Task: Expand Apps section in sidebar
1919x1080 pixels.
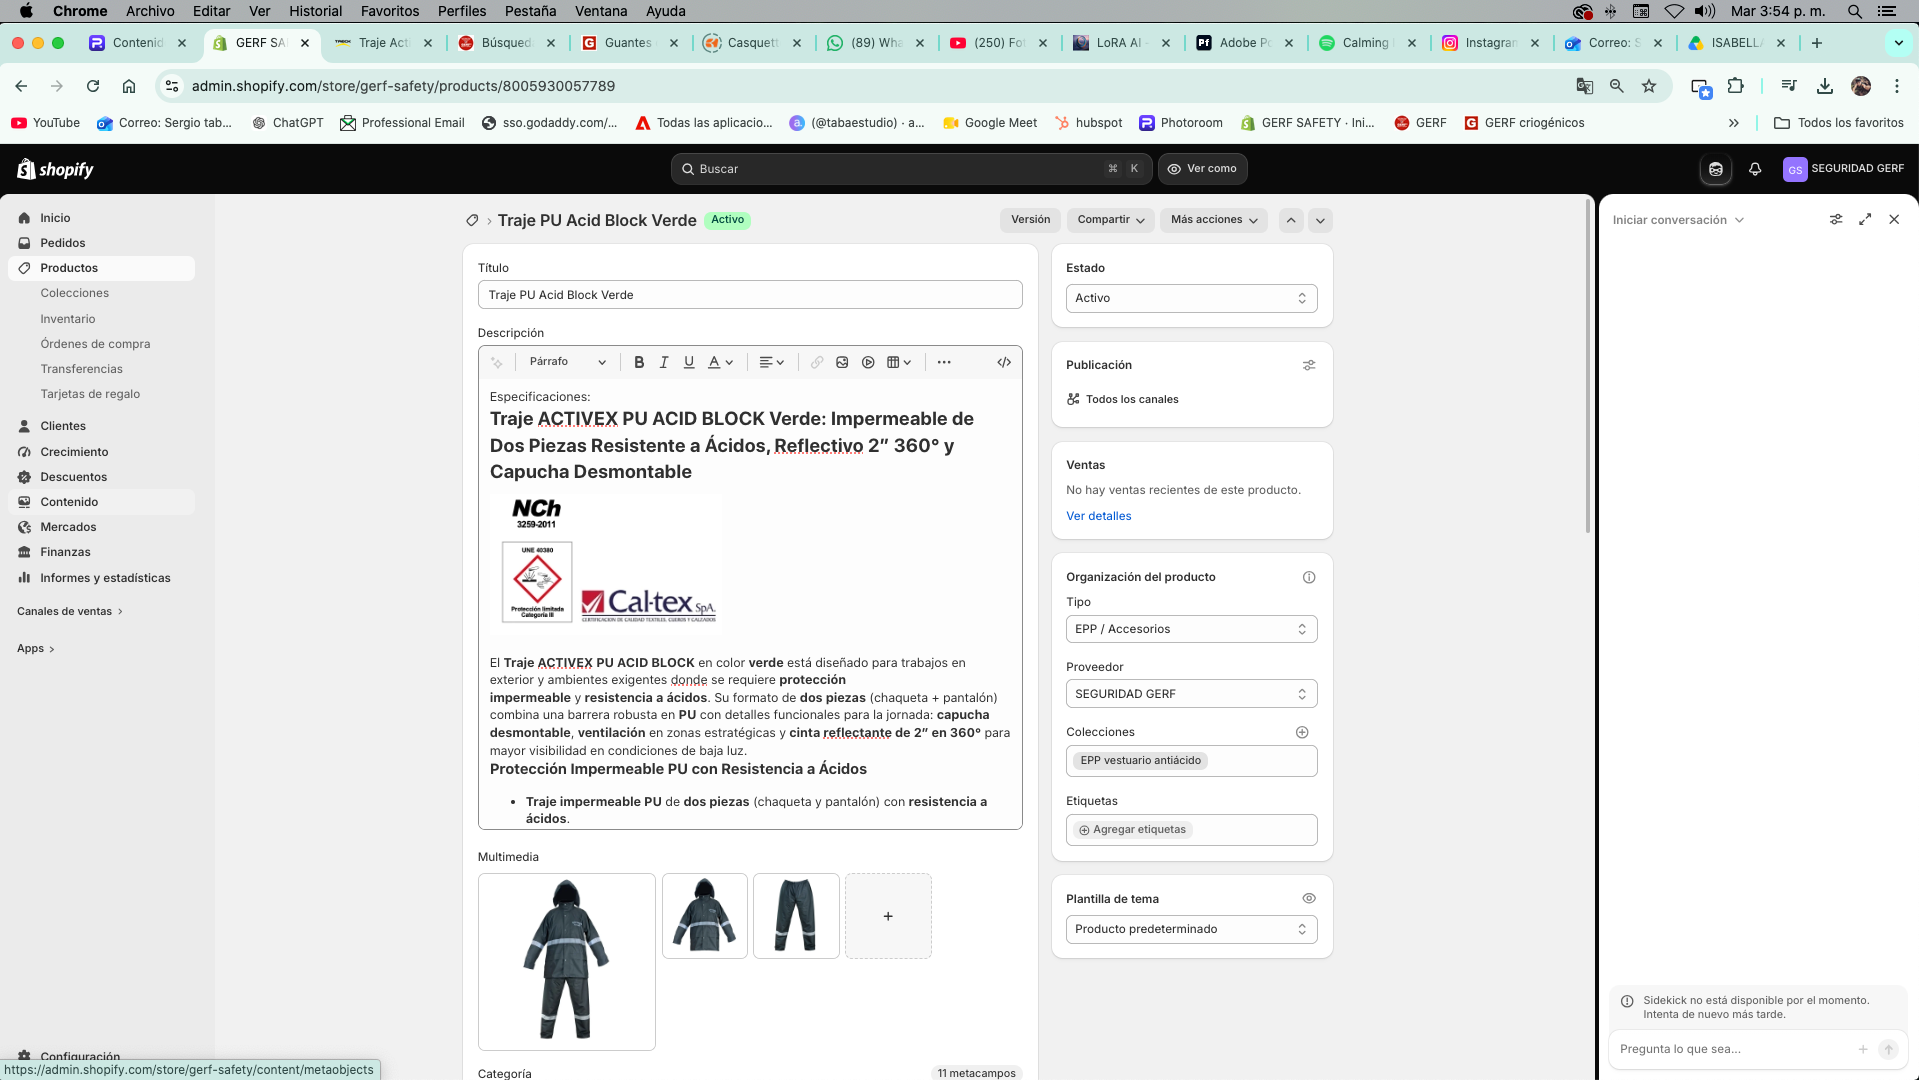Action: (36, 648)
